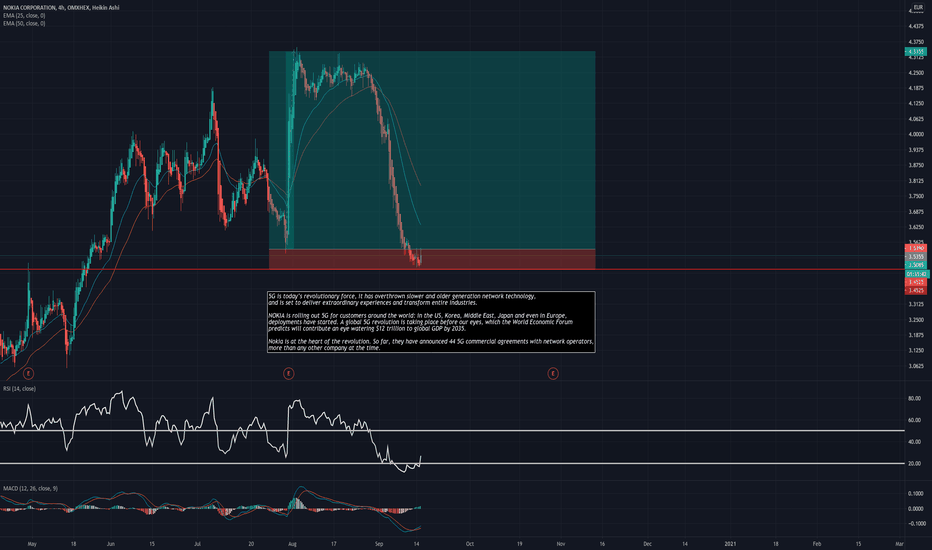Click the earnings E marker above the Nov label
The height and width of the screenshot is (550, 932).
(x=553, y=373)
